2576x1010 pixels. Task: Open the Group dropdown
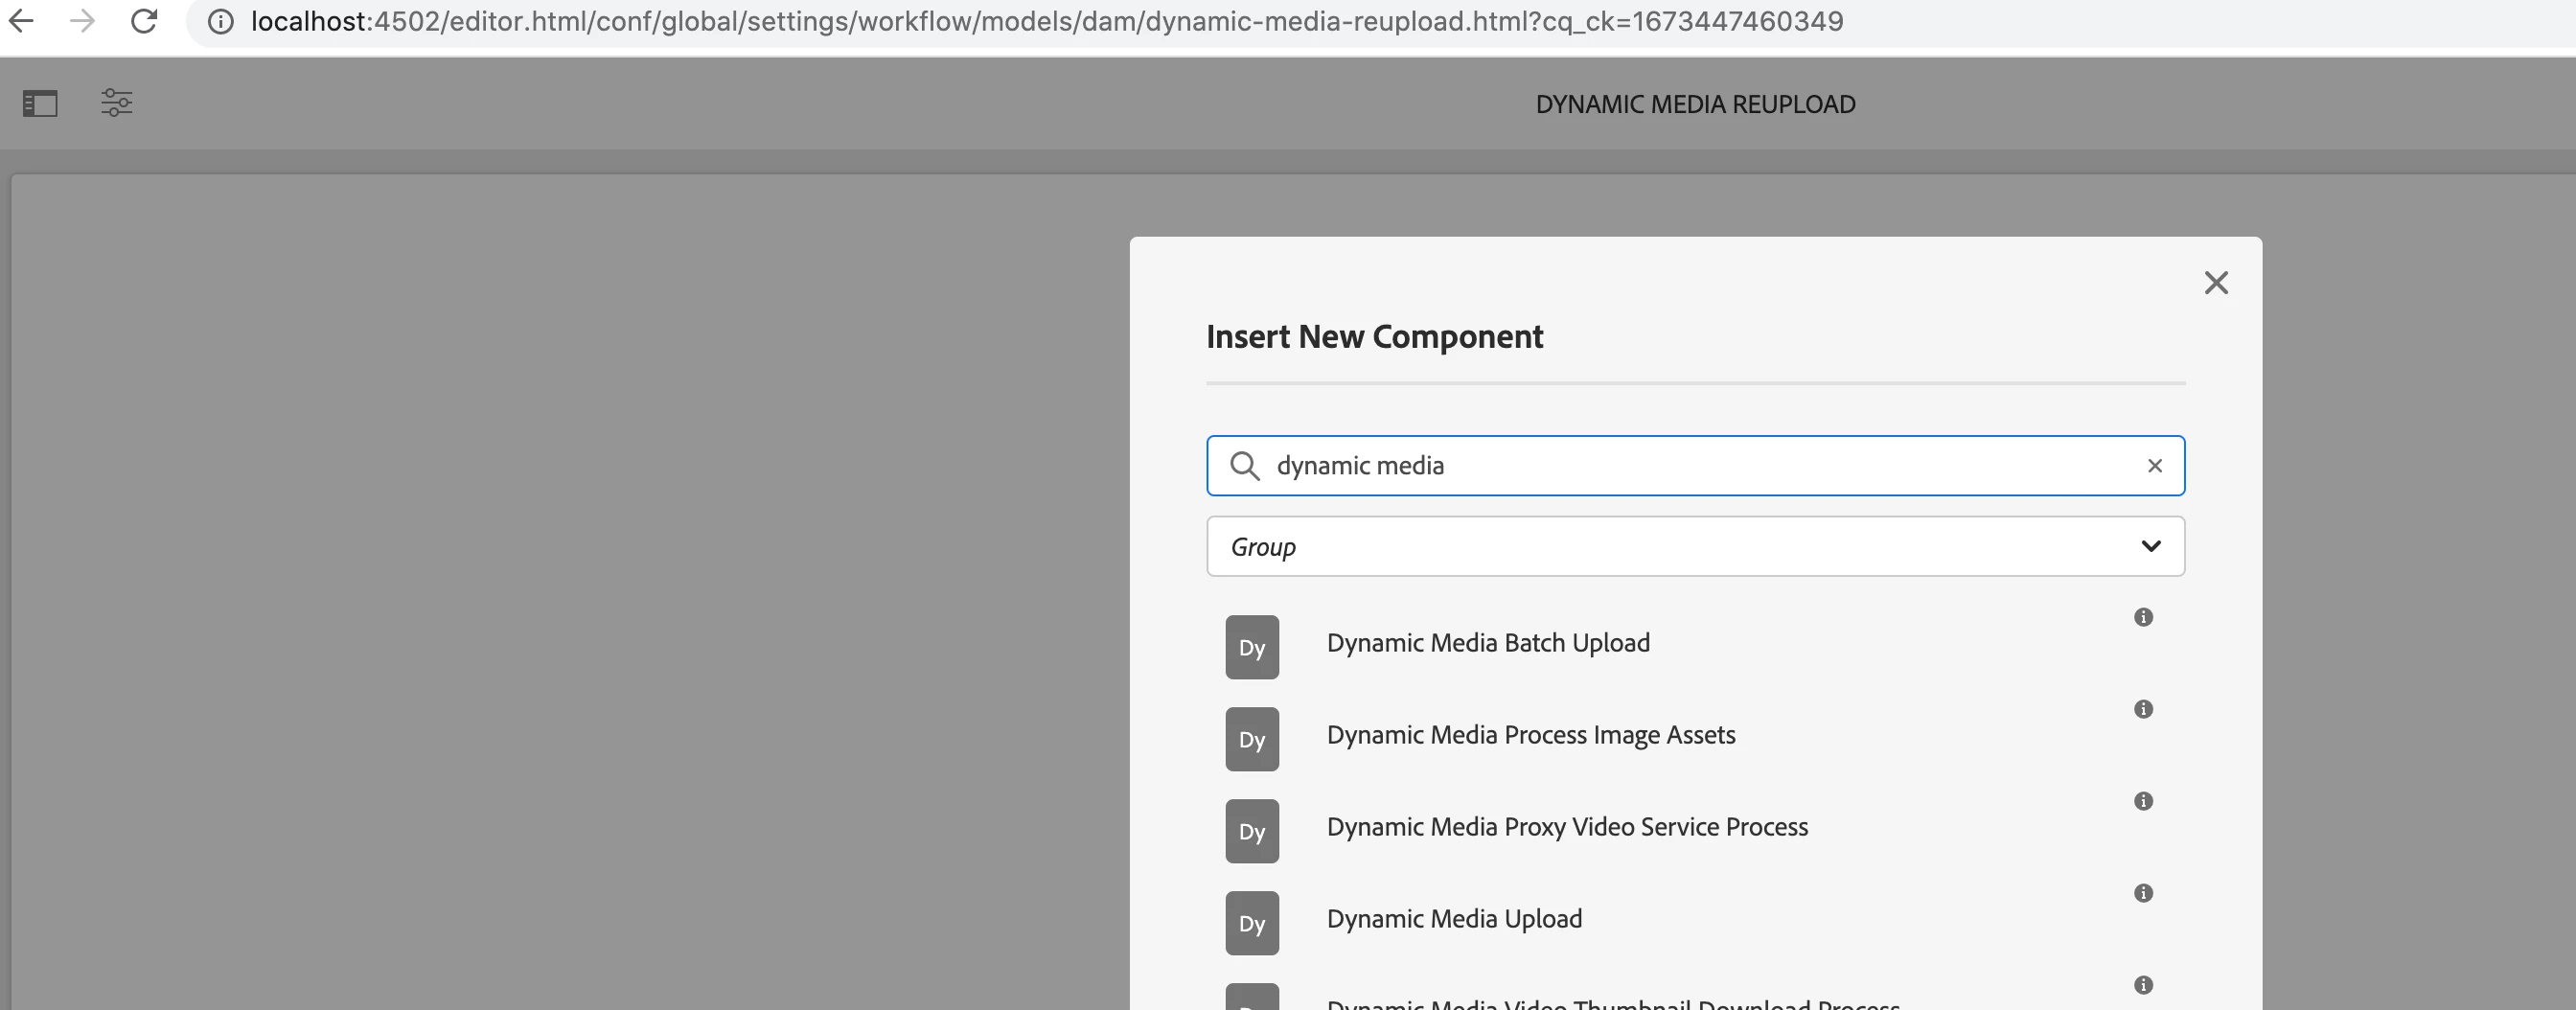pyautogui.click(x=1695, y=546)
